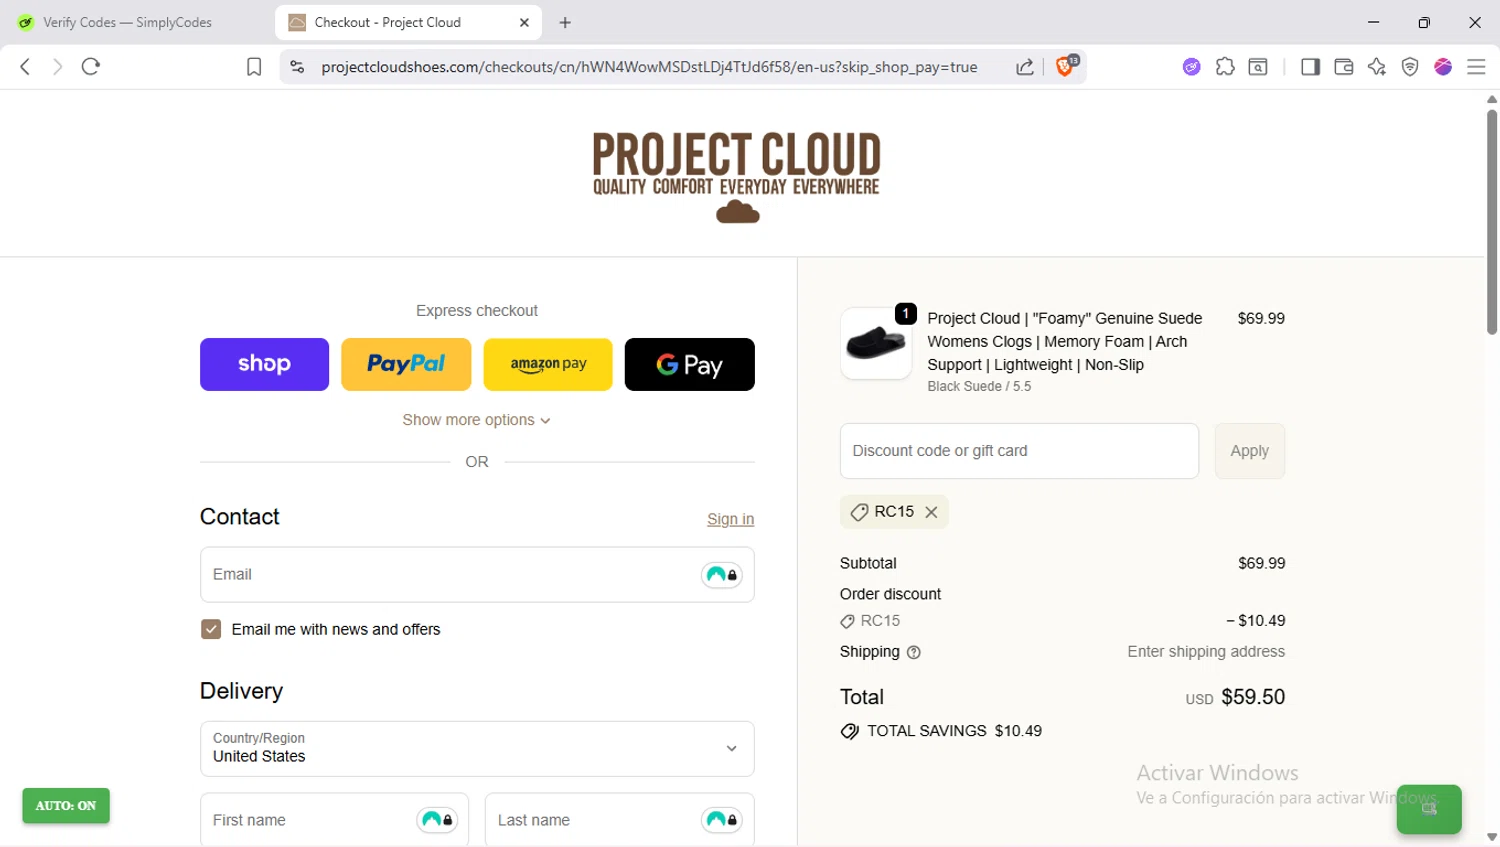Focus the Discount code or gift card field
This screenshot has width=1500, height=847.
[1019, 451]
